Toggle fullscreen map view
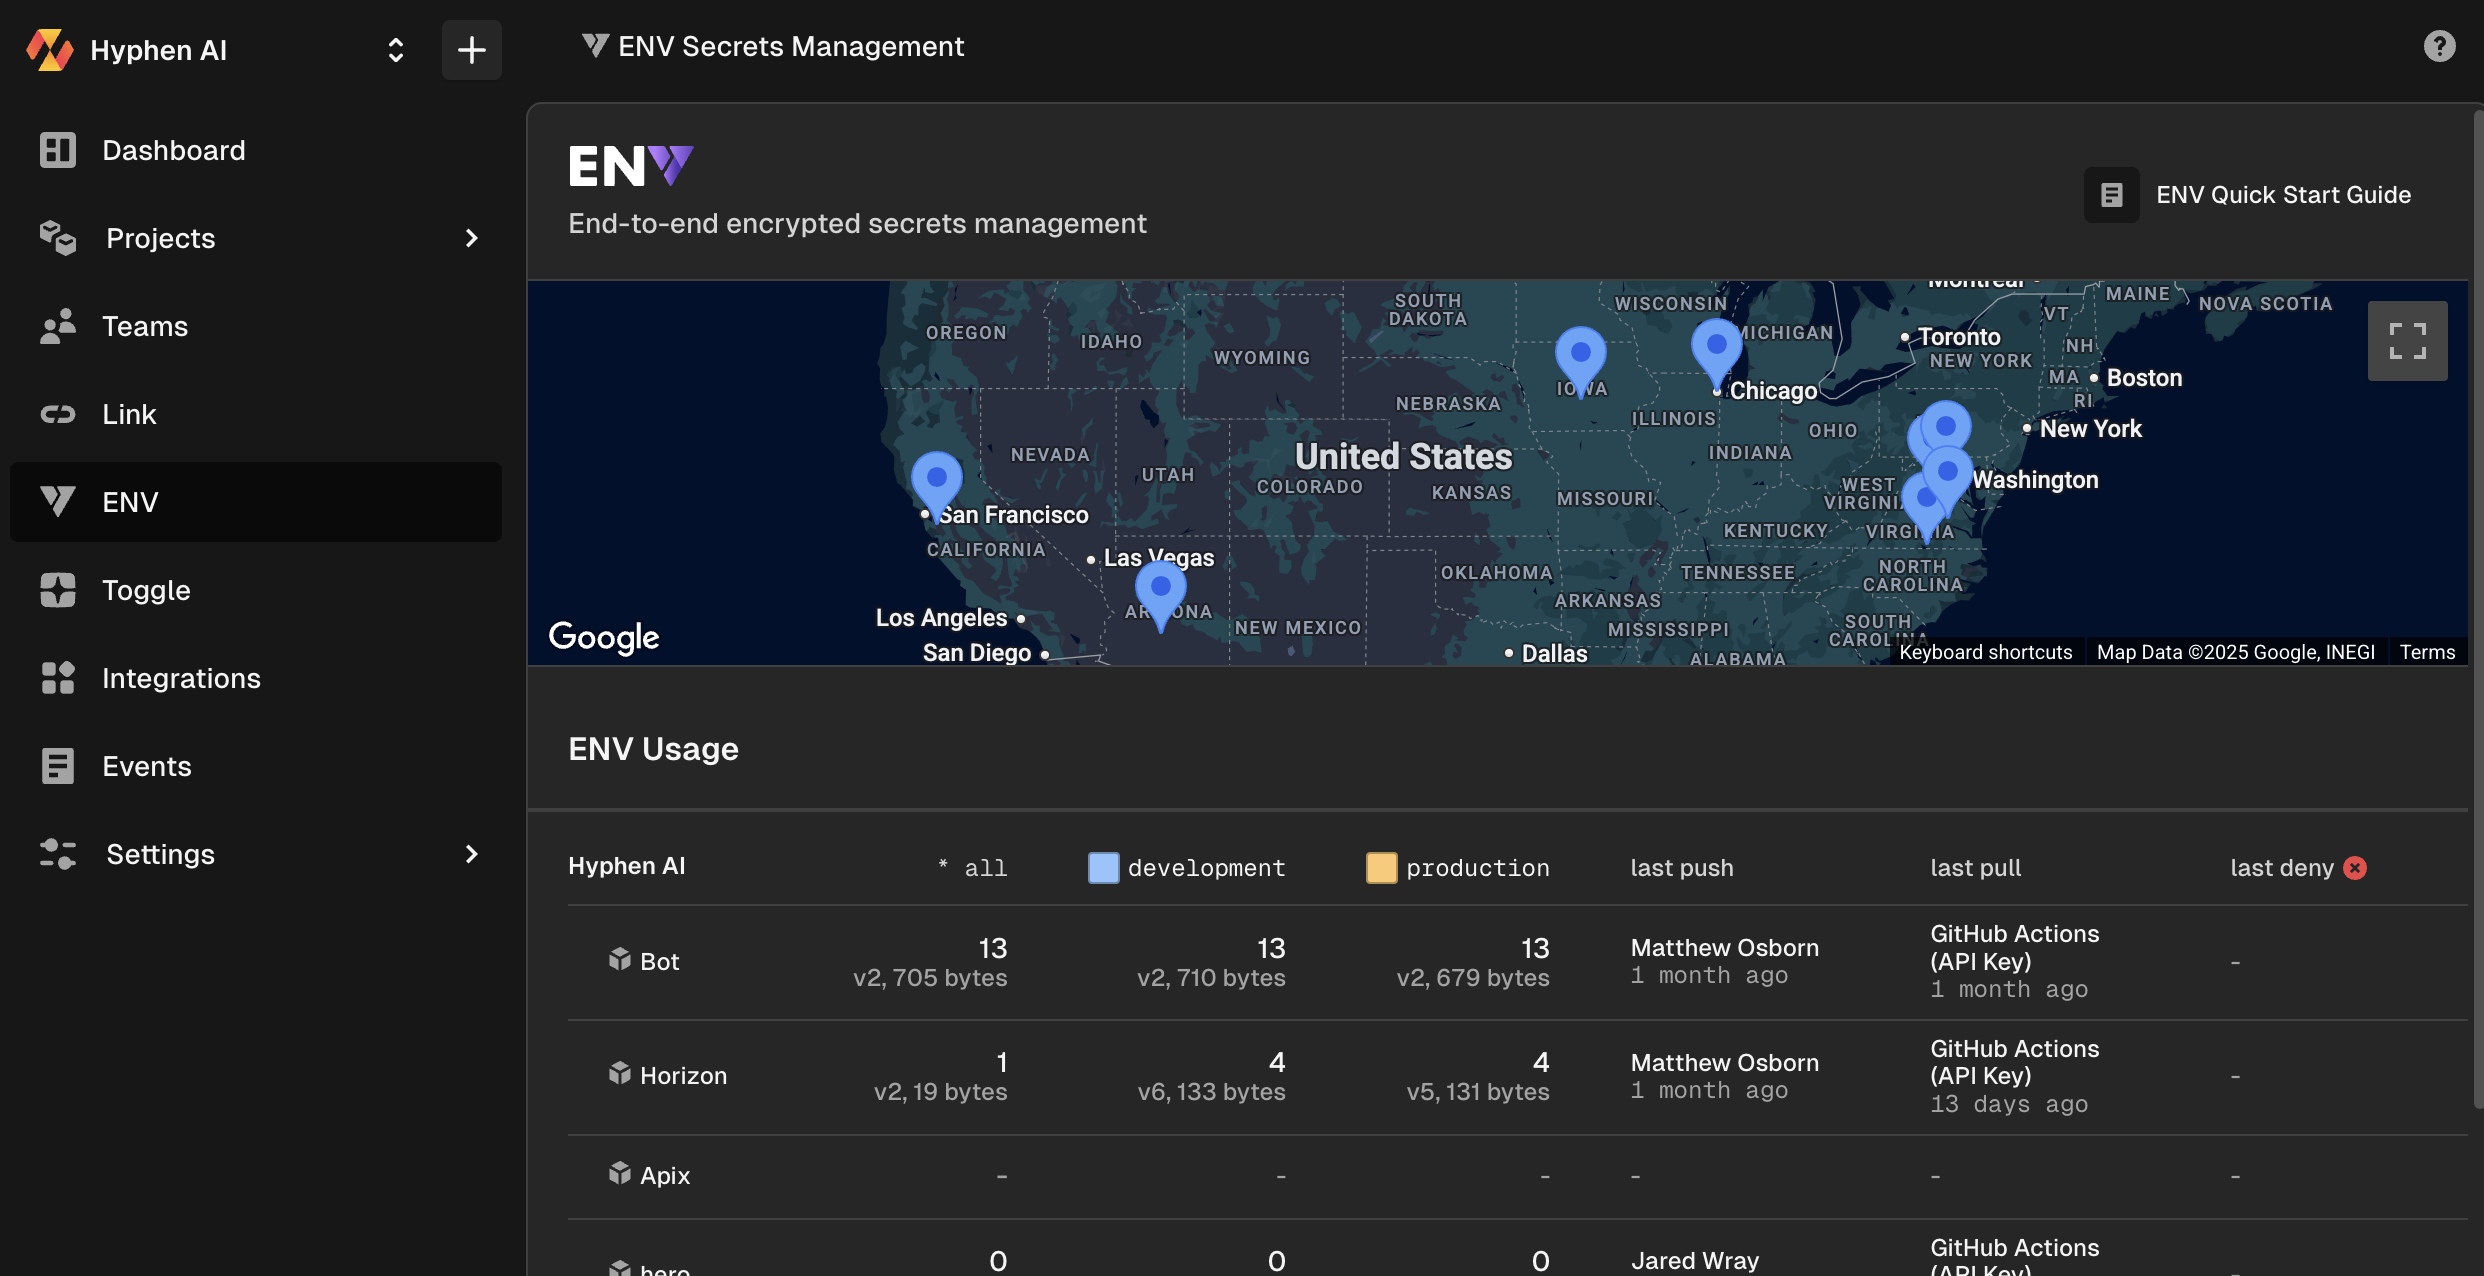 [2407, 341]
